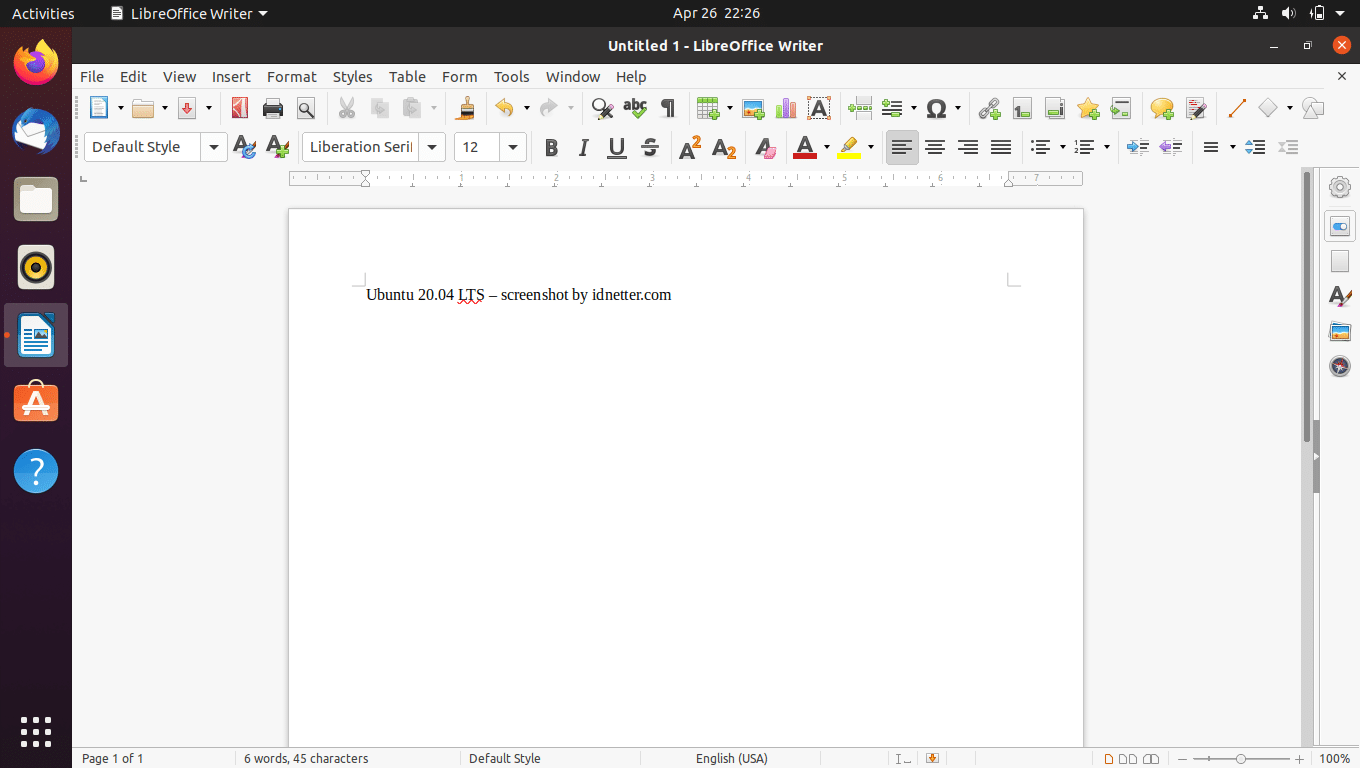Open the Styles menu
Image resolution: width=1360 pixels, height=768 pixels.
click(353, 76)
